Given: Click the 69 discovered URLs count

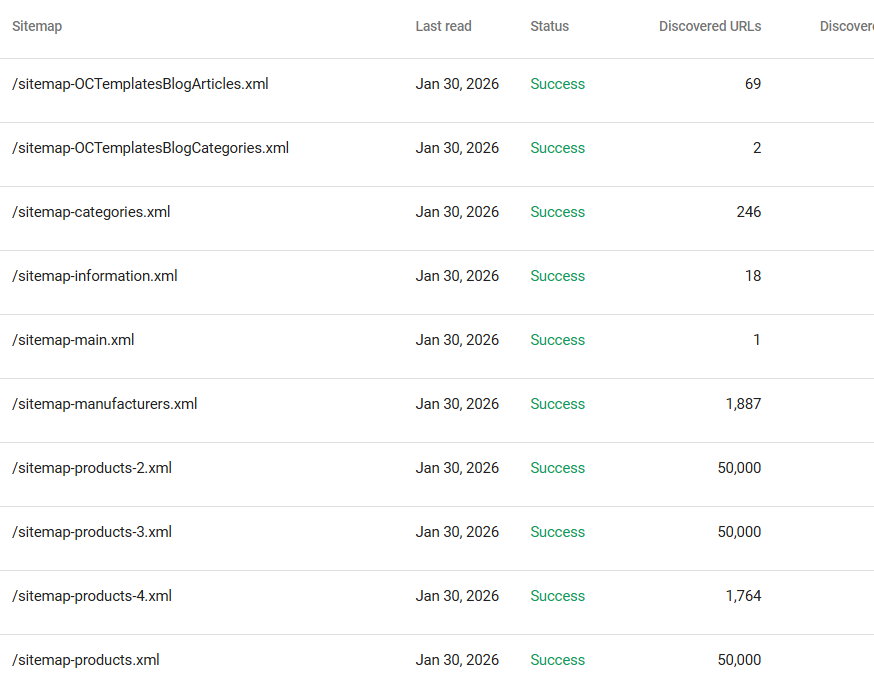Looking at the screenshot, I should 752,84.
